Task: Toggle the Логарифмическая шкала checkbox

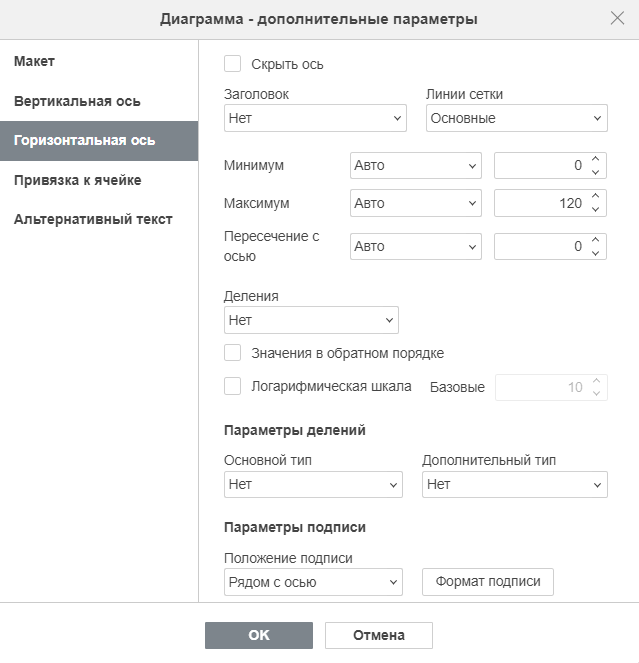Action: coord(233,386)
